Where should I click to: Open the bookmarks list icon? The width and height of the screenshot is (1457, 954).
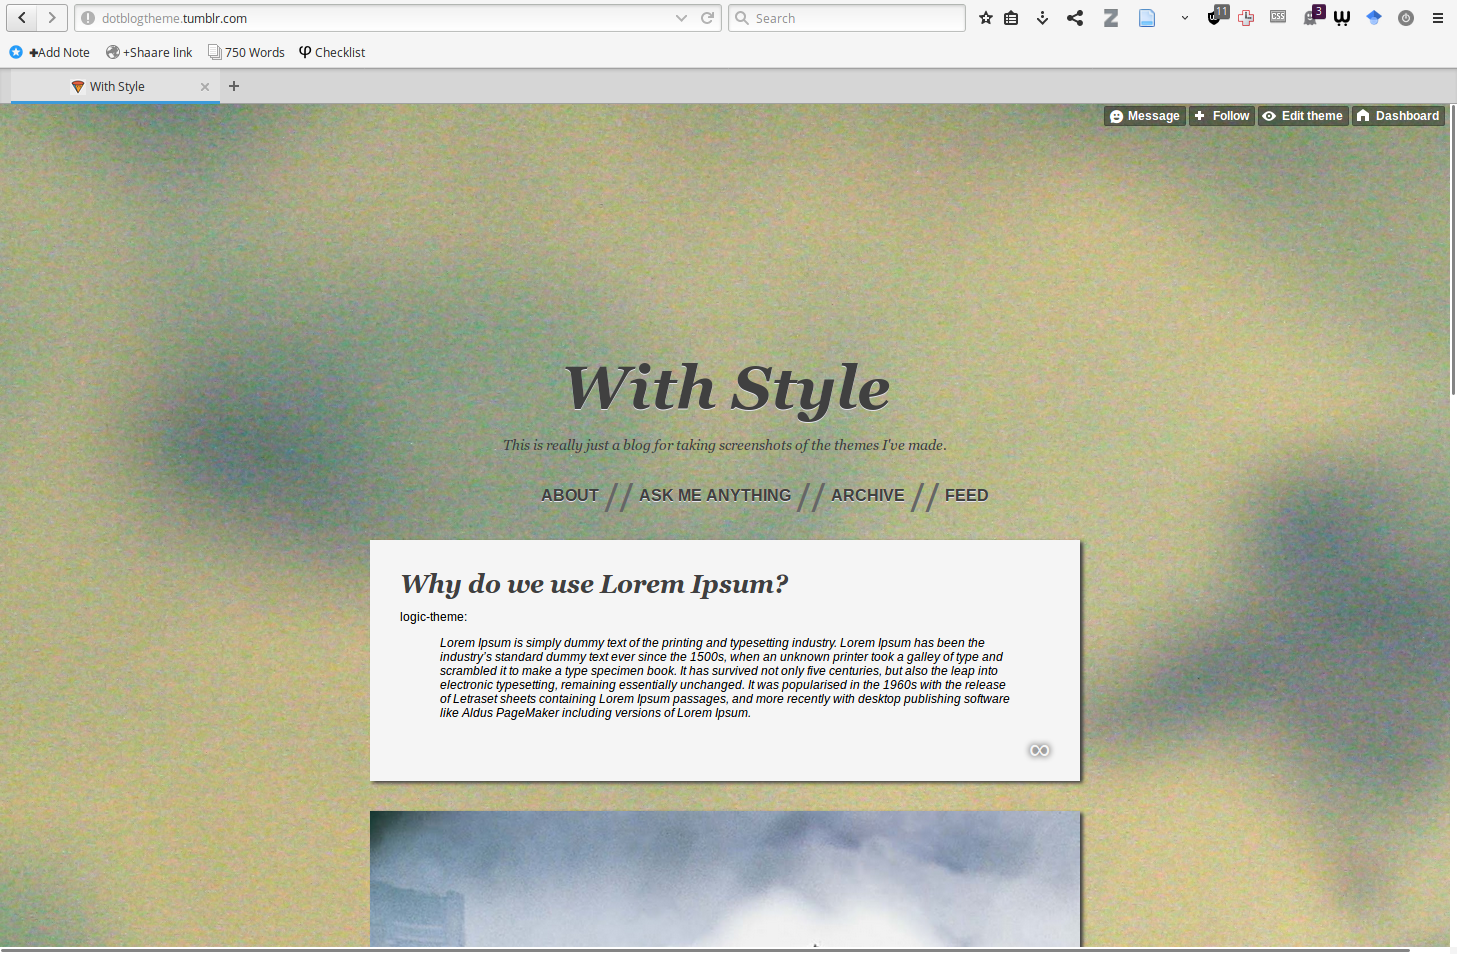pyautogui.click(x=1011, y=18)
